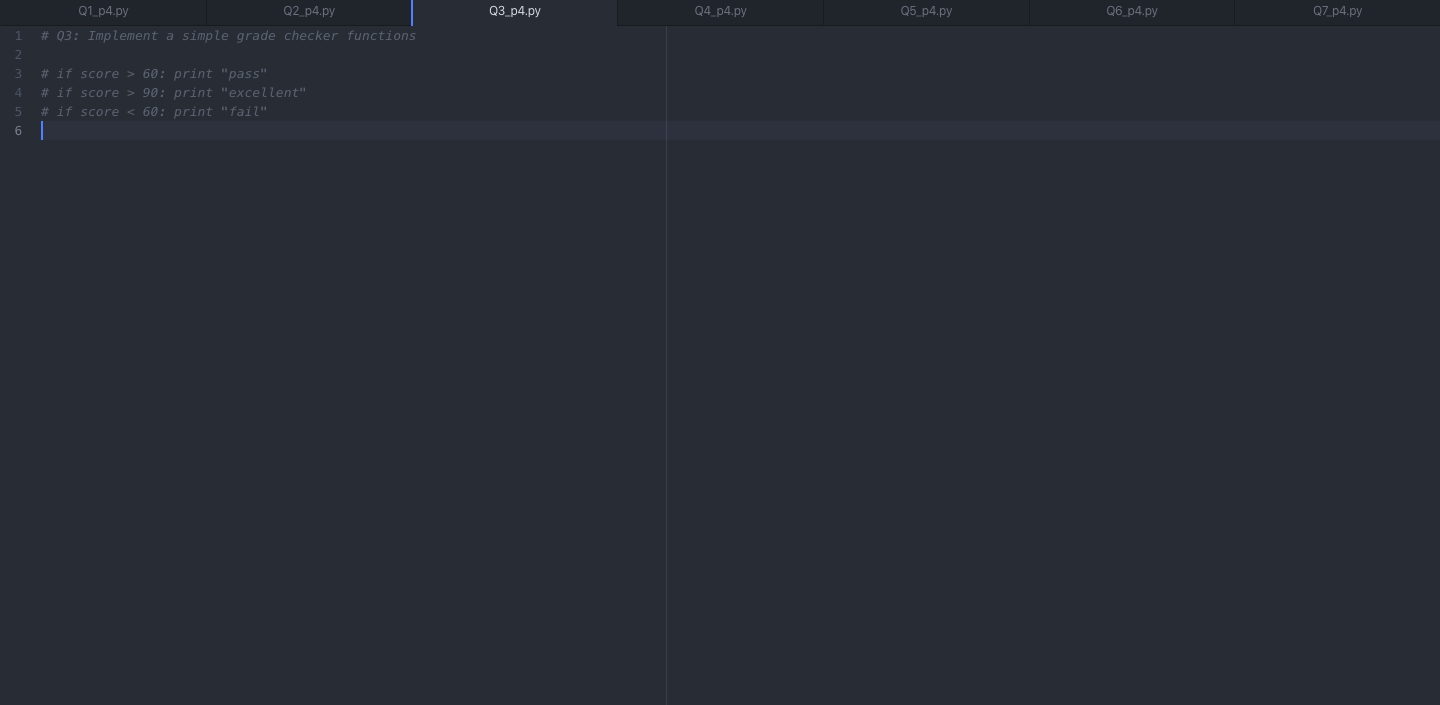The width and height of the screenshot is (1440, 705).
Task: Click line number 1 in the gutter
Action: point(18,36)
